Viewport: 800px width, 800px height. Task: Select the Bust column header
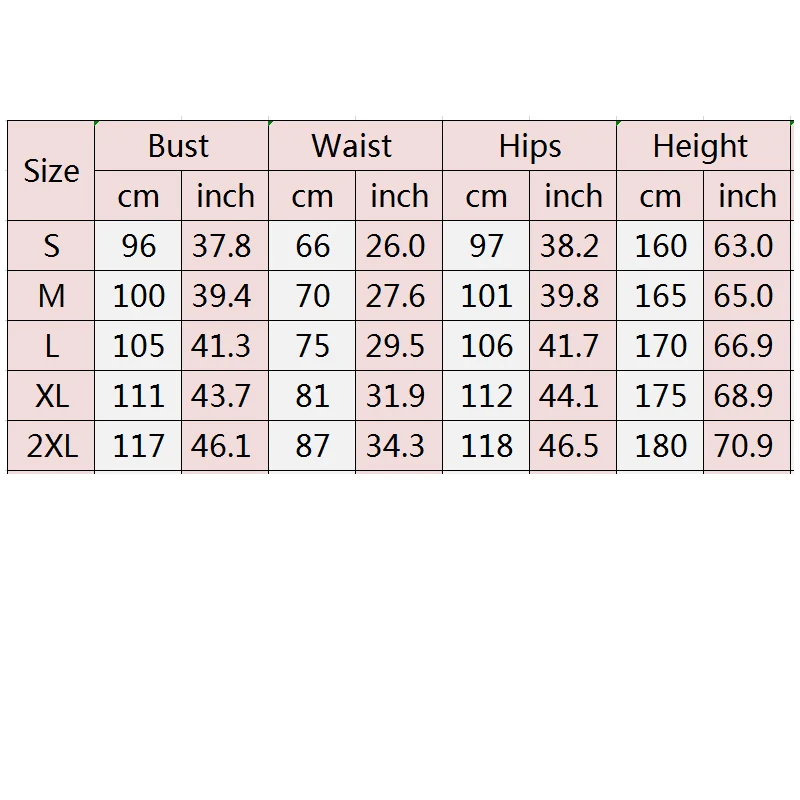tap(181, 146)
